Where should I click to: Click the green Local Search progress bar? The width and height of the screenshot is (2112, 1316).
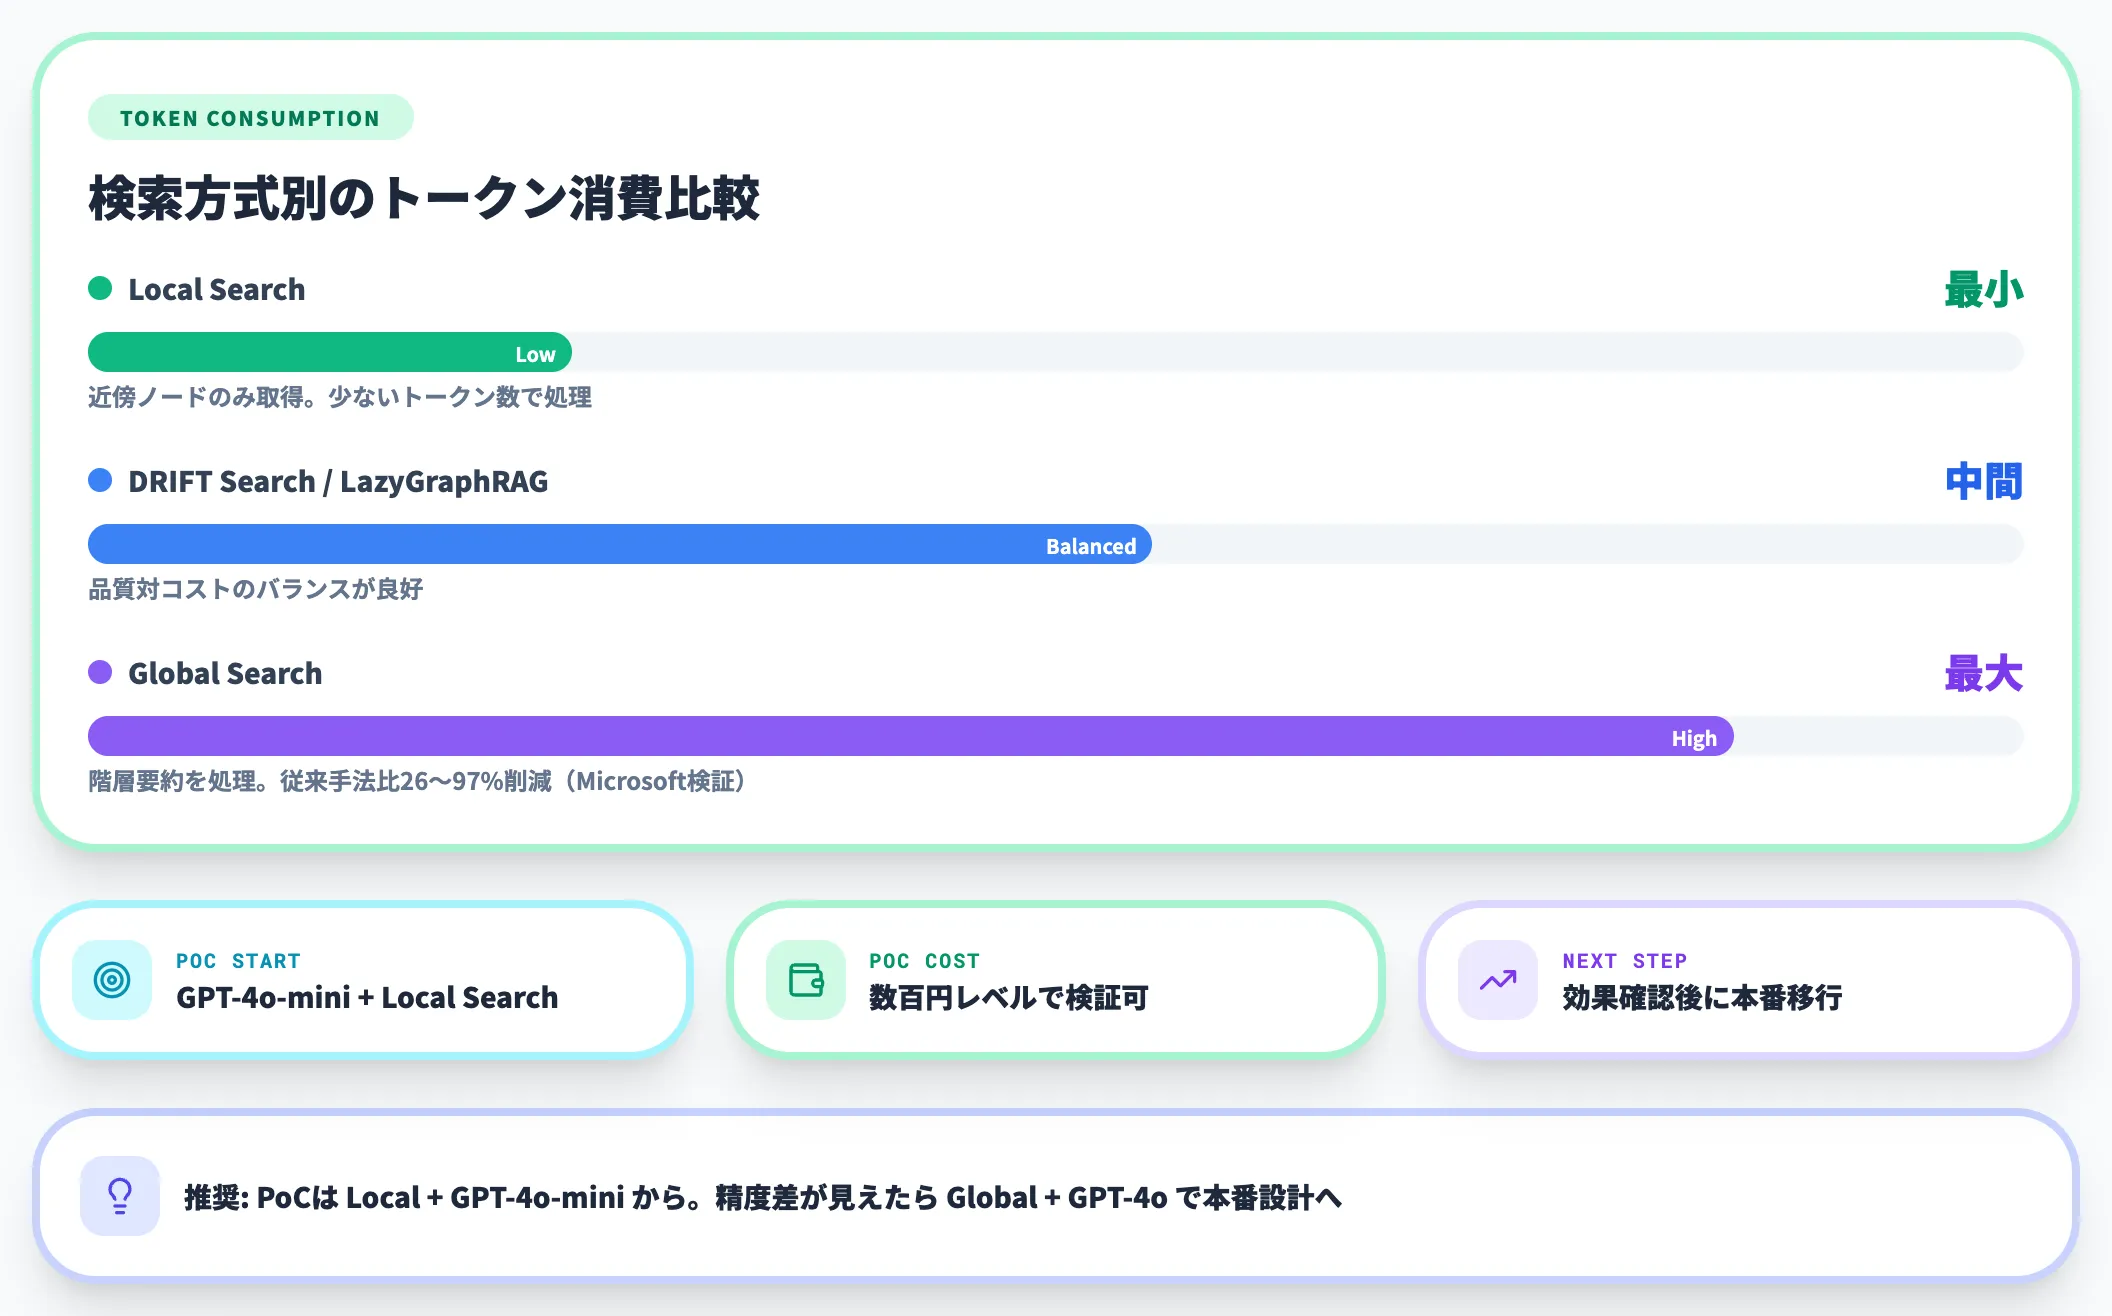[330, 352]
